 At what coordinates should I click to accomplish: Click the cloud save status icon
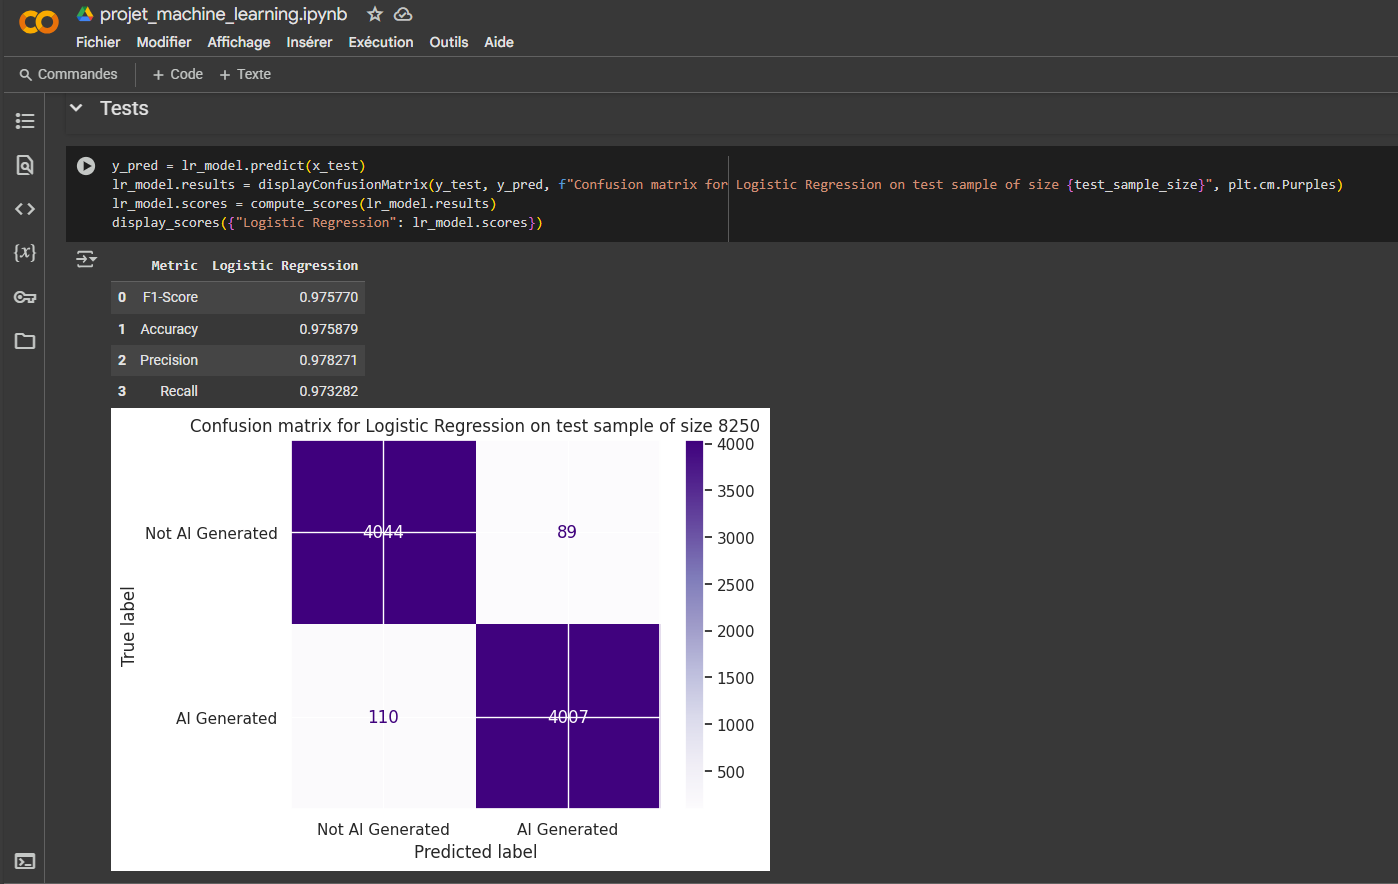click(403, 14)
